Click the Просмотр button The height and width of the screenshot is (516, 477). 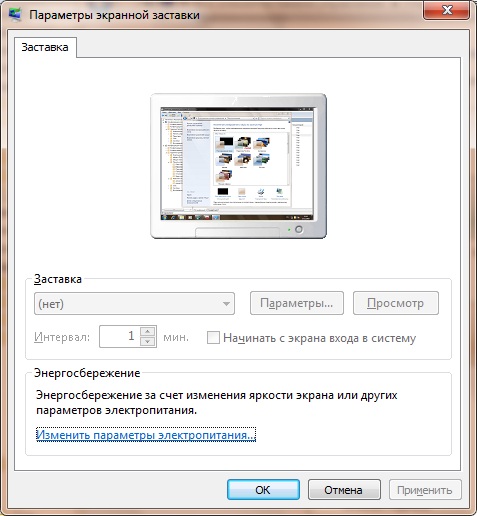click(396, 303)
